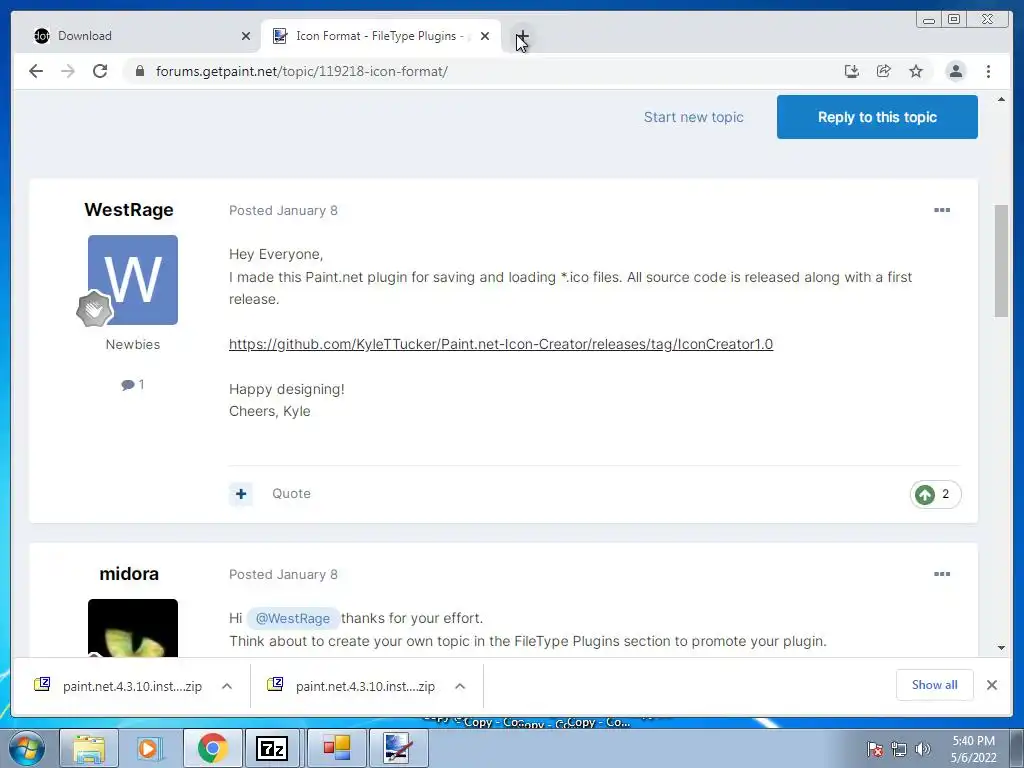Close the Download tab
The width and height of the screenshot is (1024, 768).
point(246,36)
